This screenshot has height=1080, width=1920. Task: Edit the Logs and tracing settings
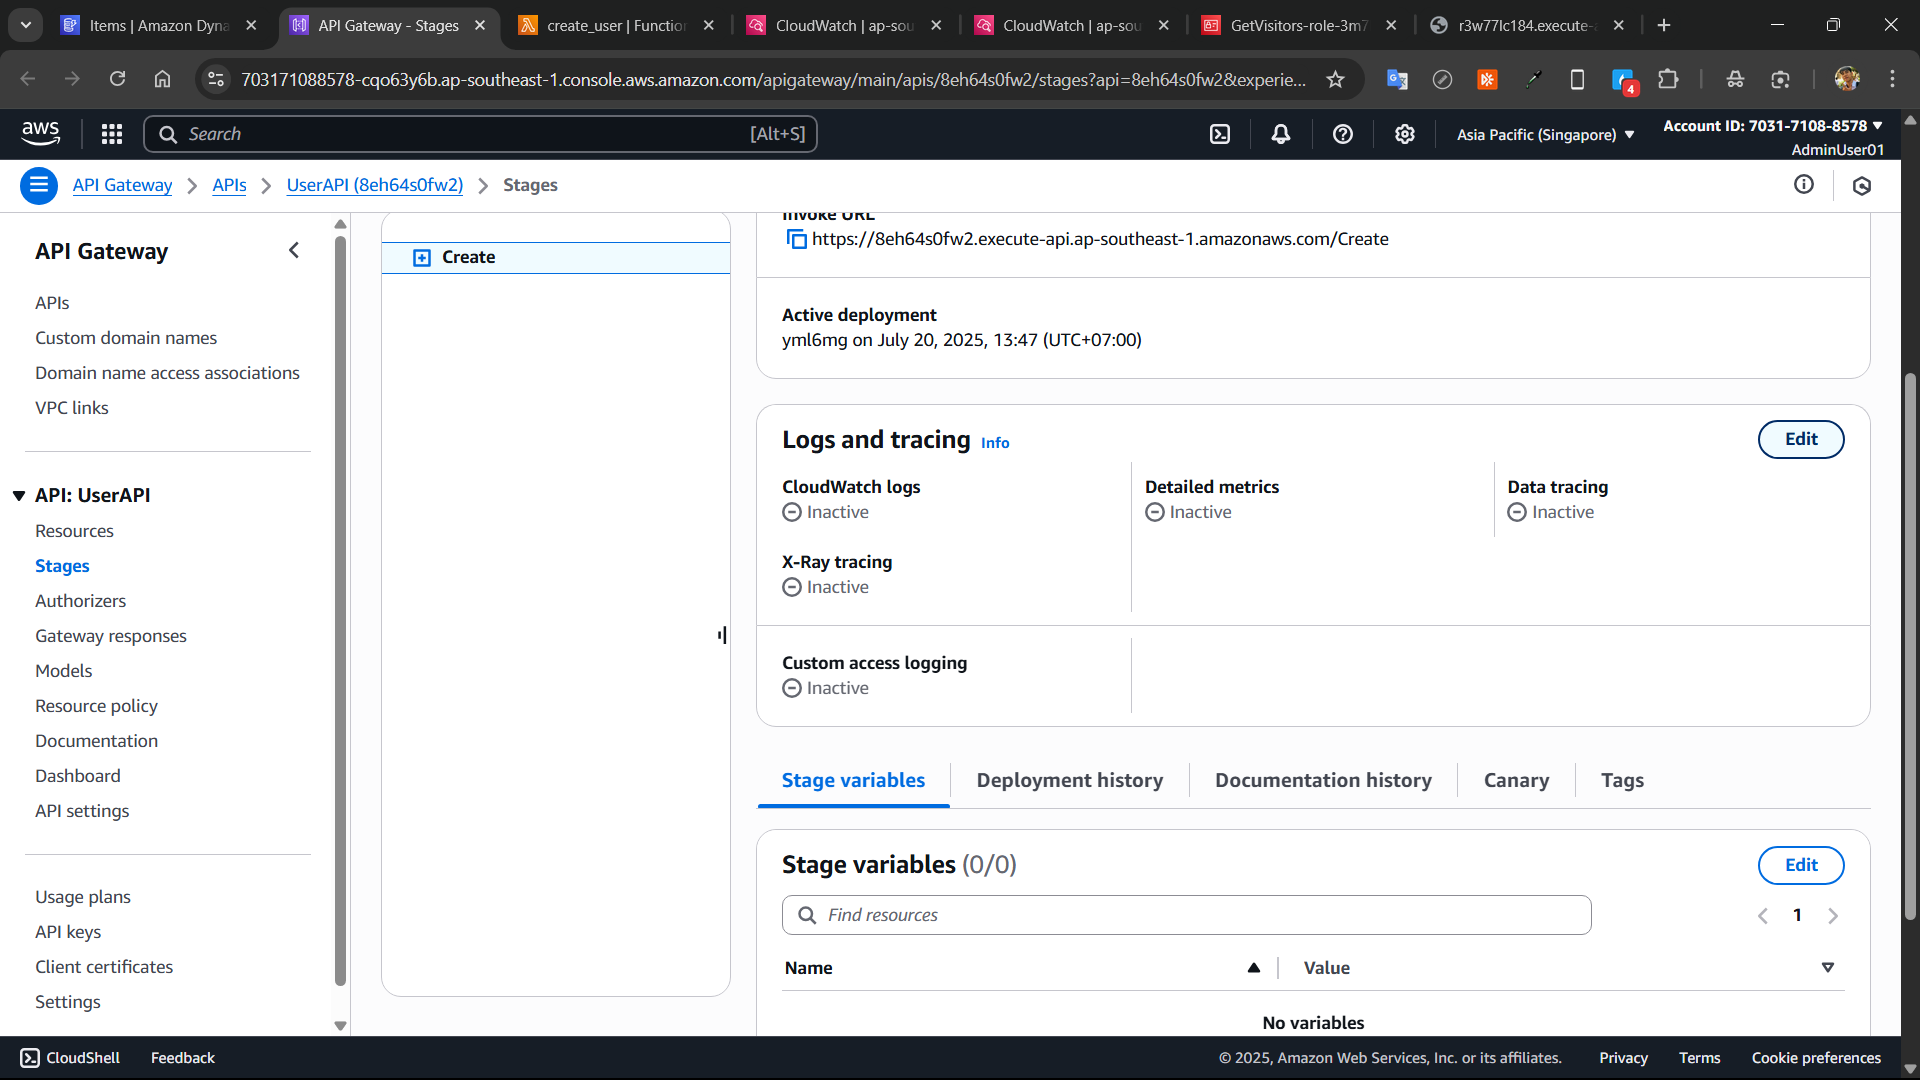tap(1801, 439)
